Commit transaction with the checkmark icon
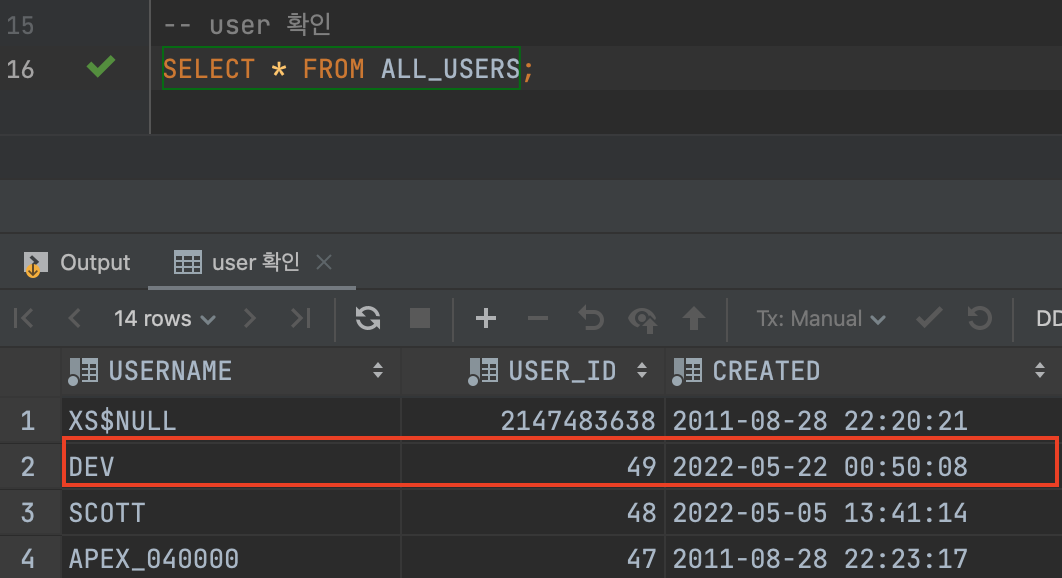Image resolution: width=1062 pixels, height=578 pixels. click(x=929, y=317)
